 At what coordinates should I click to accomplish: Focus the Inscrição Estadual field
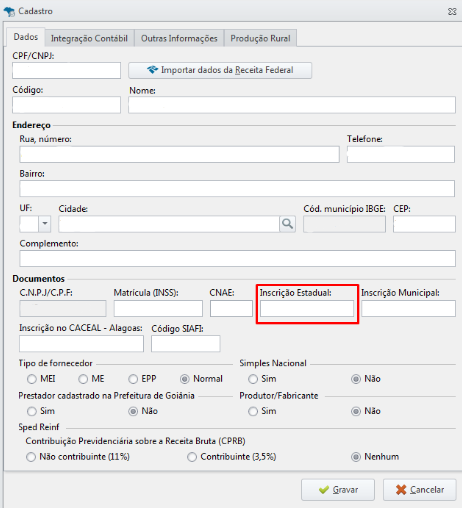pos(307,308)
